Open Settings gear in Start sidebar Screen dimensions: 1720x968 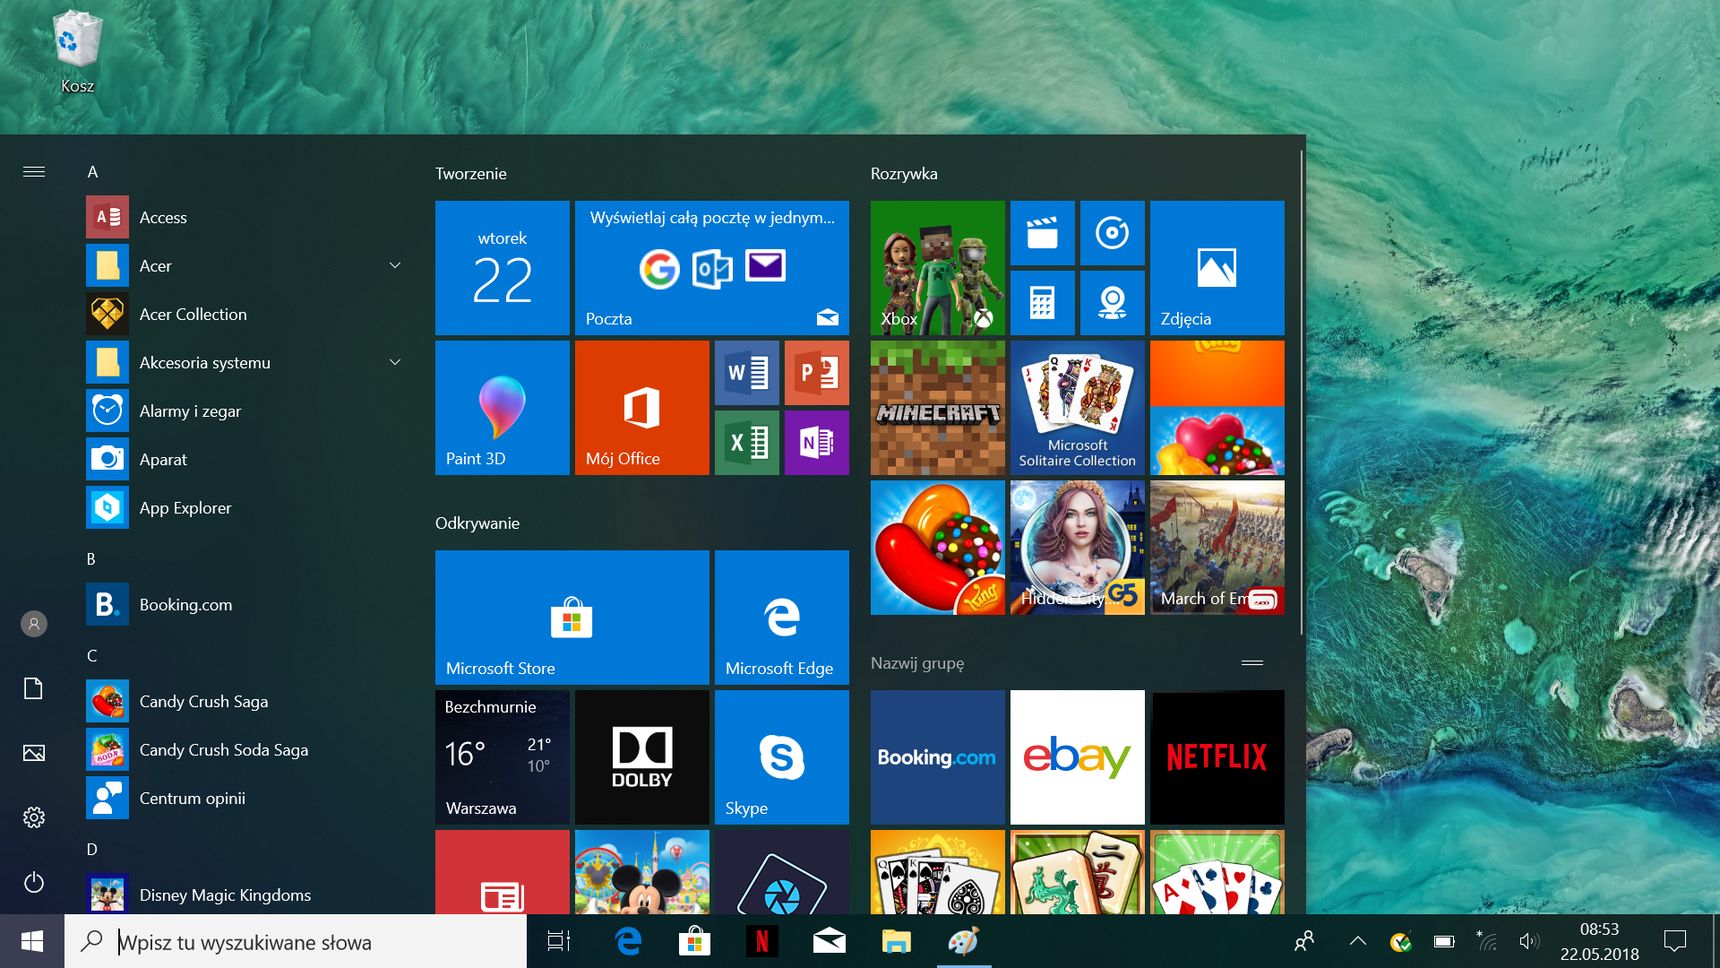point(34,818)
